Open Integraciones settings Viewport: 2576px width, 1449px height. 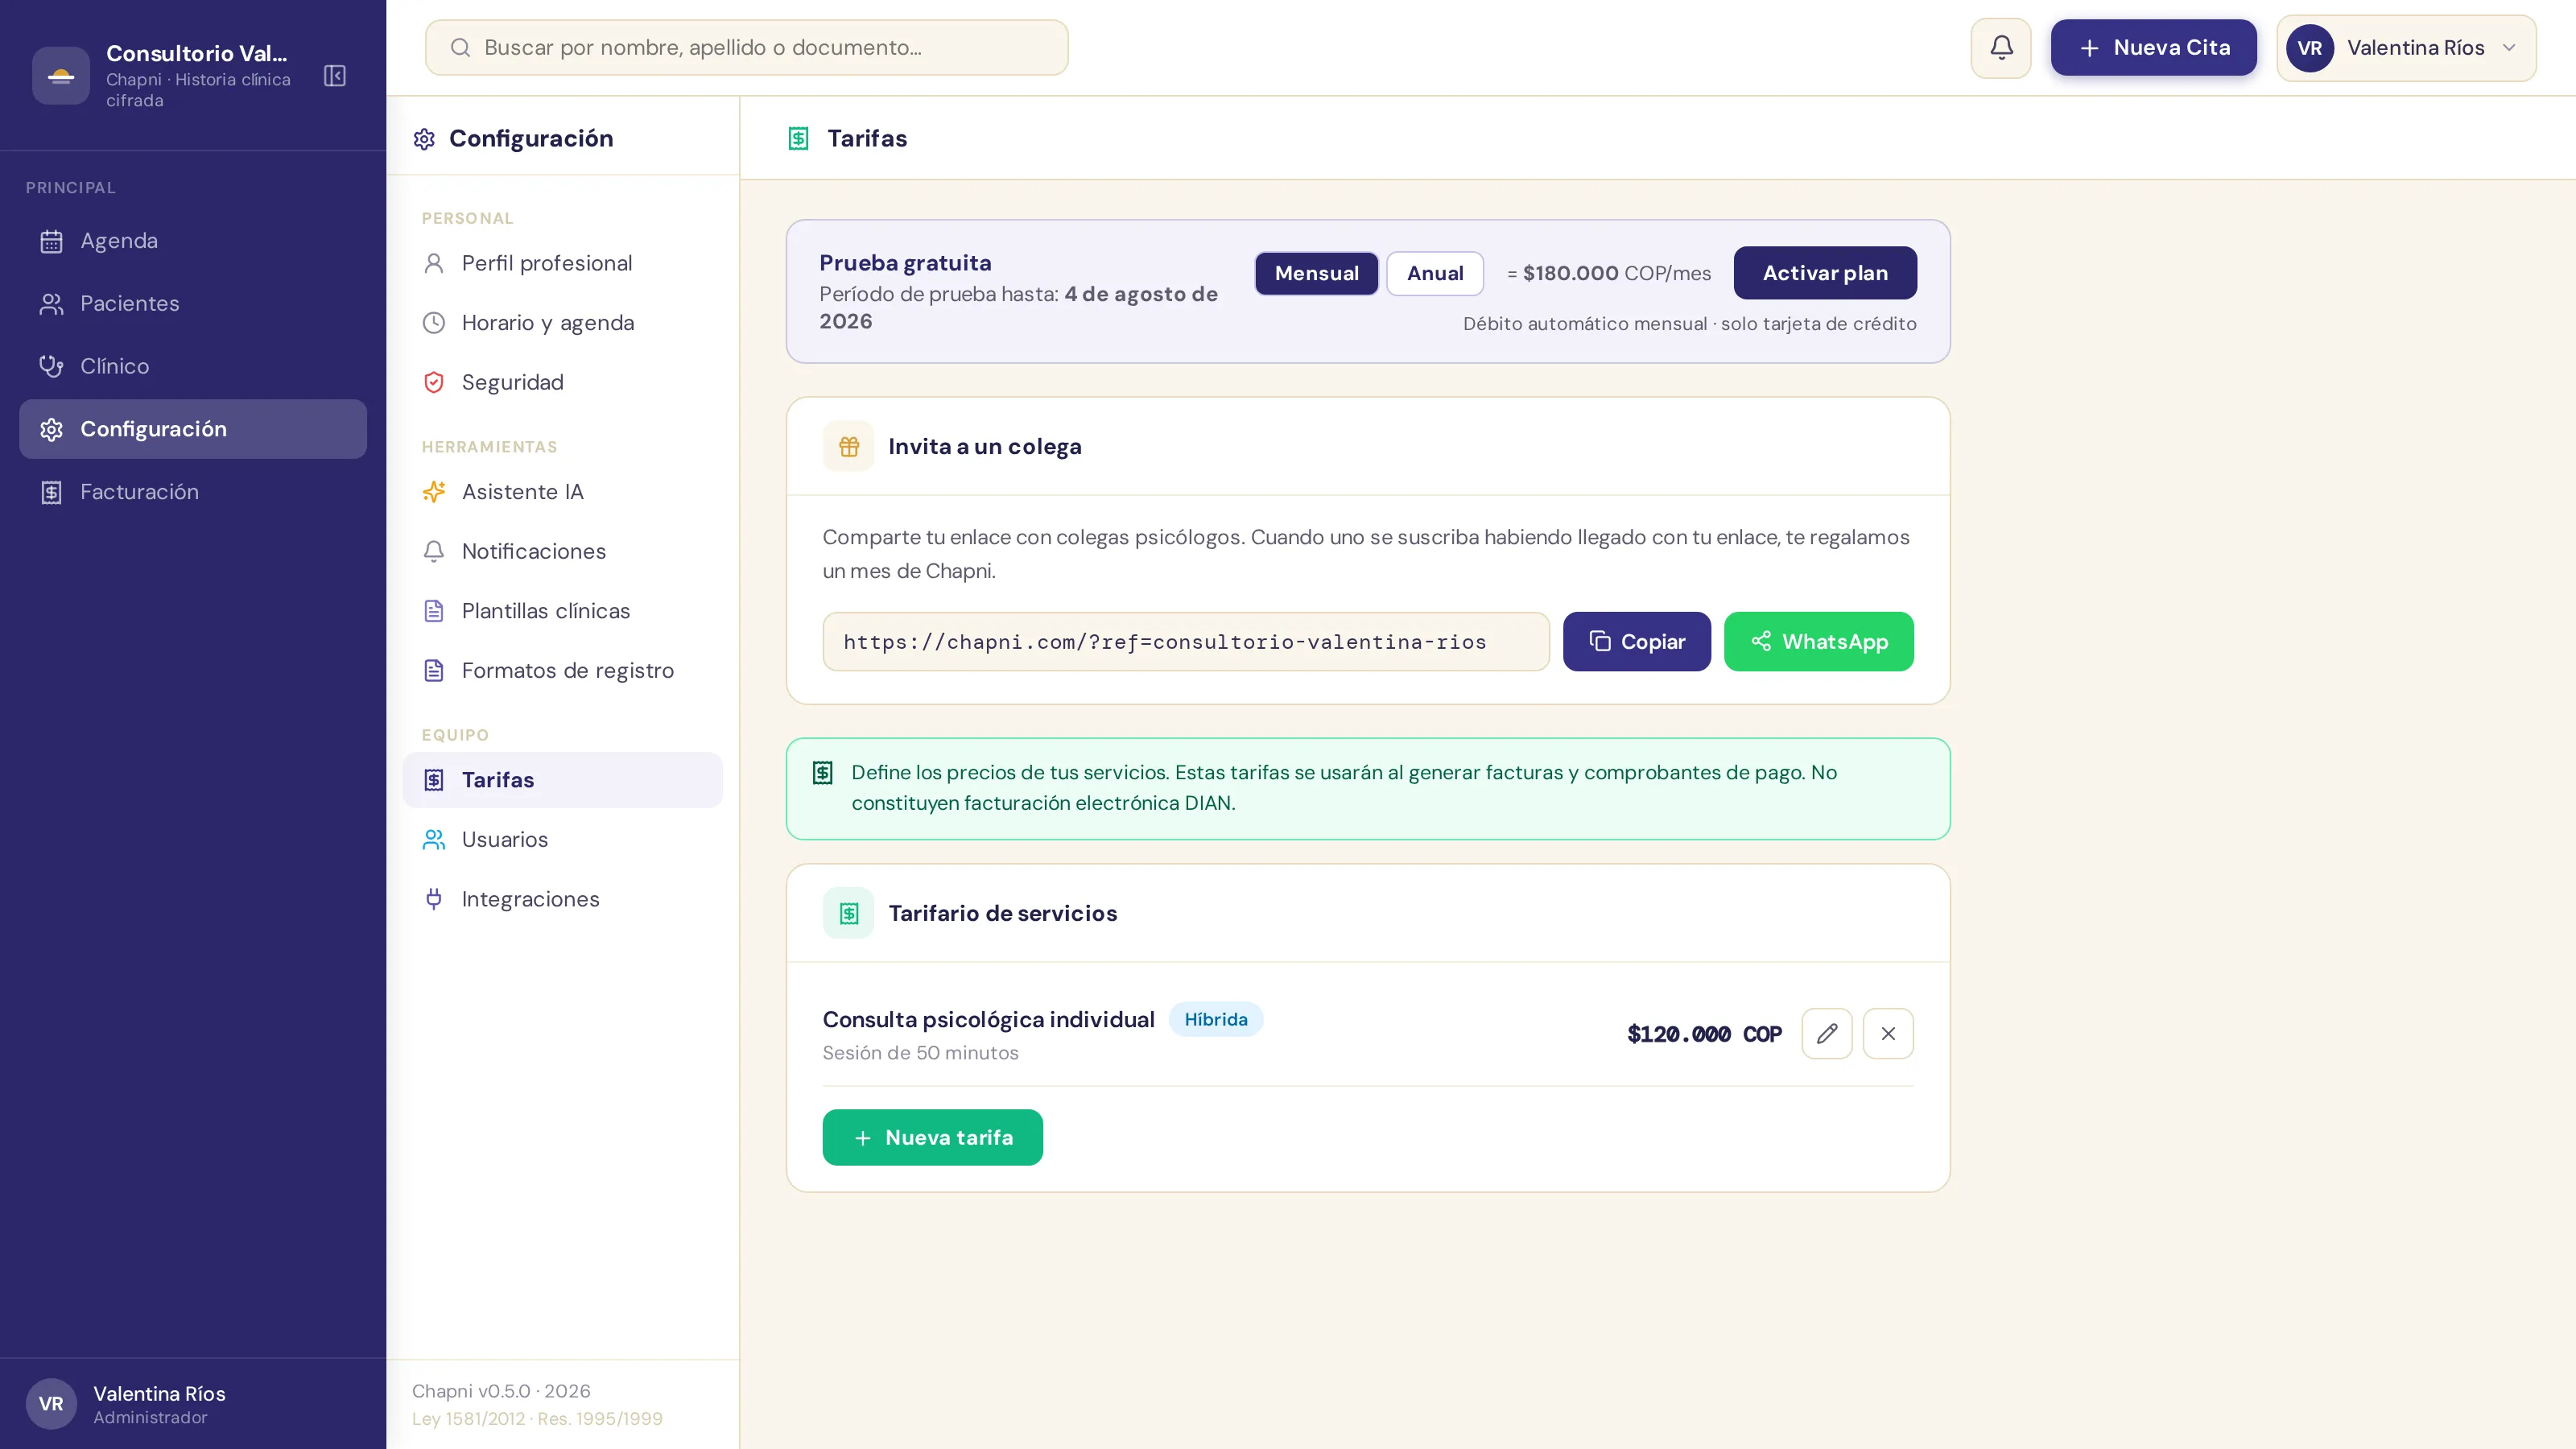[562, 899]
